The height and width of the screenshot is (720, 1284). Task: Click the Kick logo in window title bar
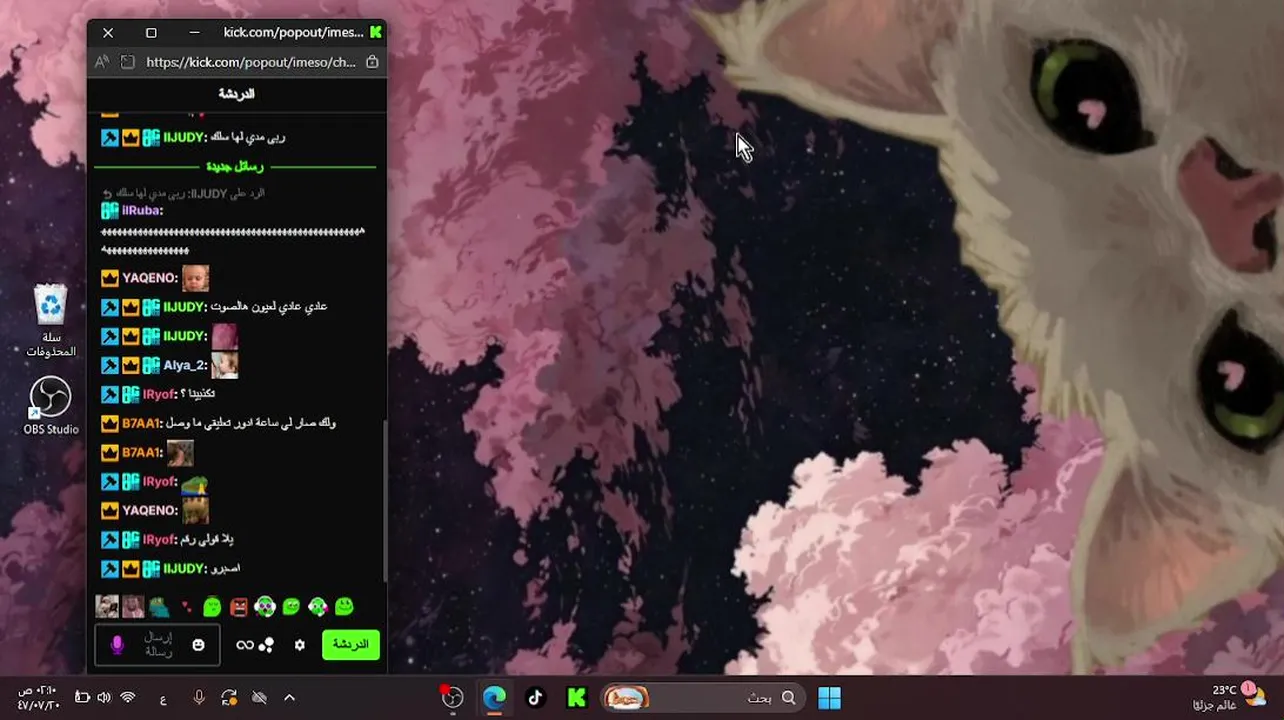[x=375, y=32]
